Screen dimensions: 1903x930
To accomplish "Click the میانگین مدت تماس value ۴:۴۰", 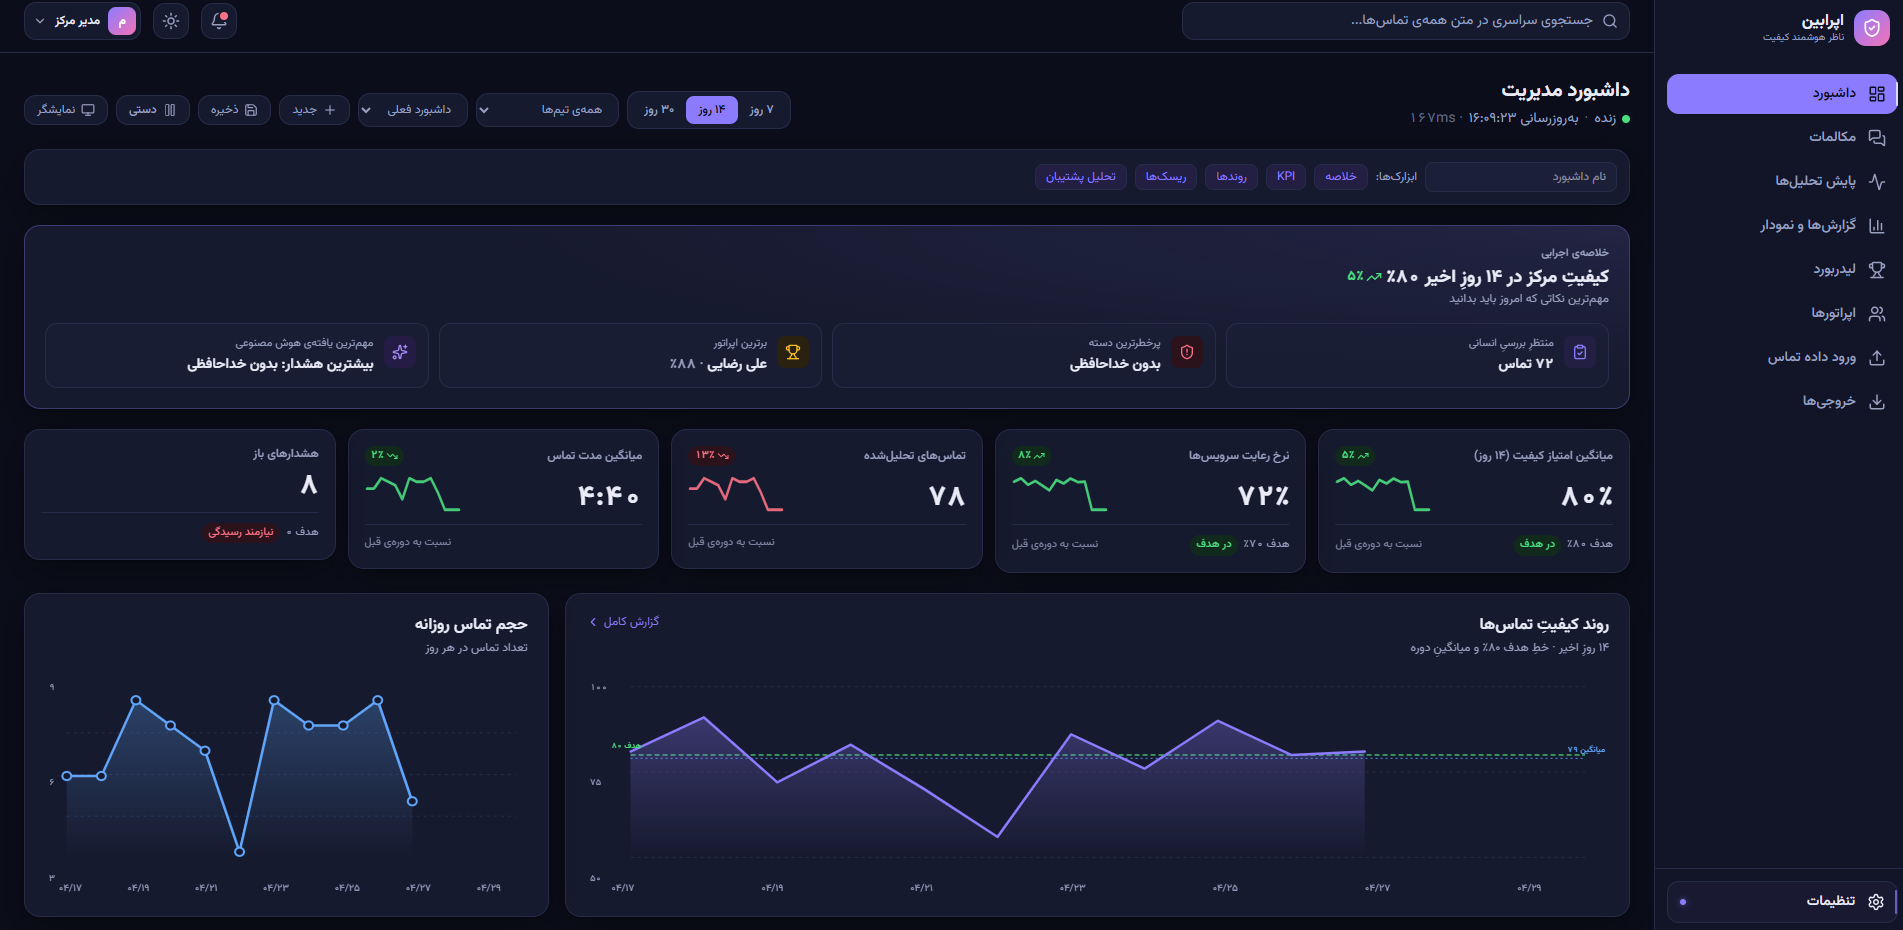I will click(608, 496).
